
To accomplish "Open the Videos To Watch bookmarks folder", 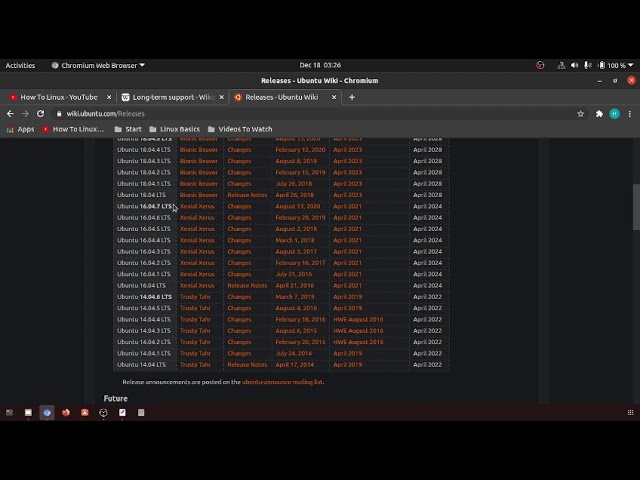I will click(240, 129).
